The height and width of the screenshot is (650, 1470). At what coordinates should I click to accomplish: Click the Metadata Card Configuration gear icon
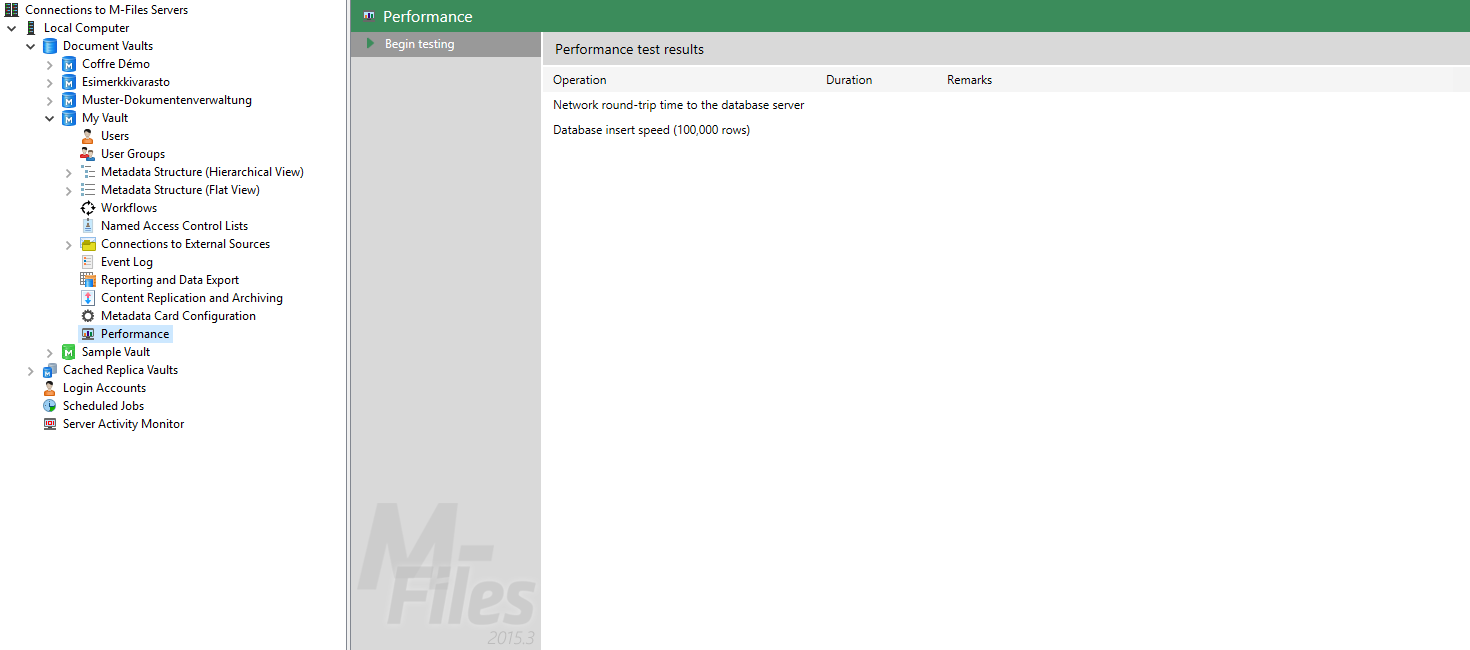tap(88, 316)
